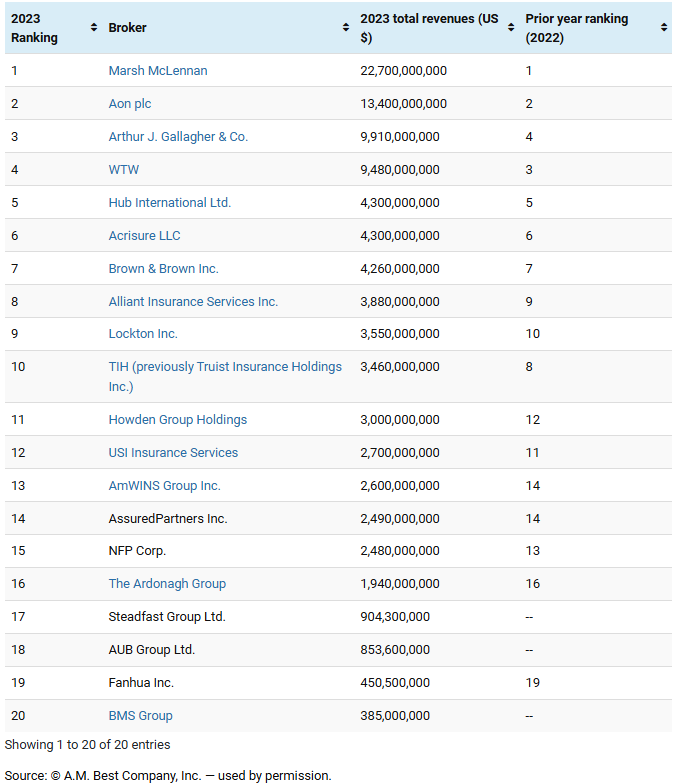The height and width of the screenshot is (783, 675).
Task: Click the WTW broker link
Action: tap(124, 170)
